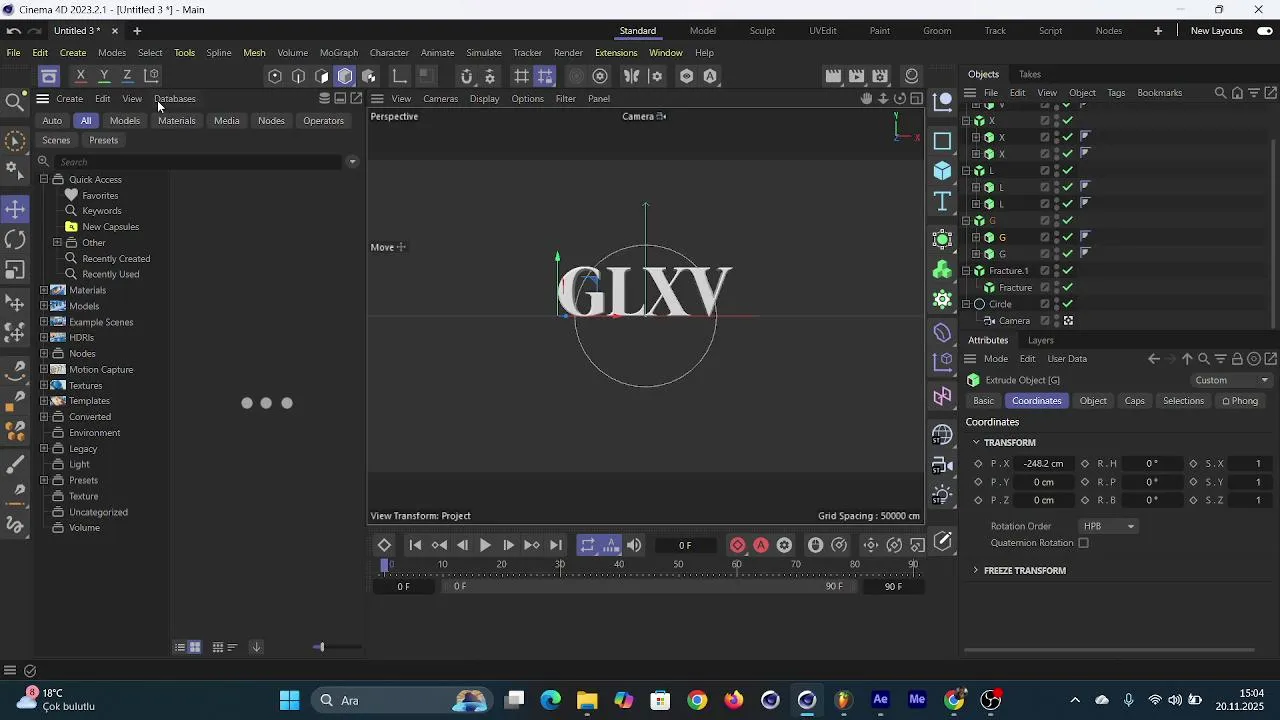Image resolution: width=1280 pixels, height=720 pixels.
Task: Click the viewport pan hand icon
Action: tap(866, 98)
